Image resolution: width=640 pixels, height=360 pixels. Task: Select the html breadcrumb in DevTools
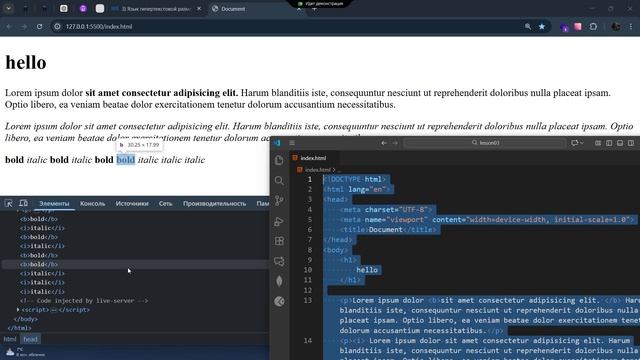pyautogui.click(x=10, y=339)
